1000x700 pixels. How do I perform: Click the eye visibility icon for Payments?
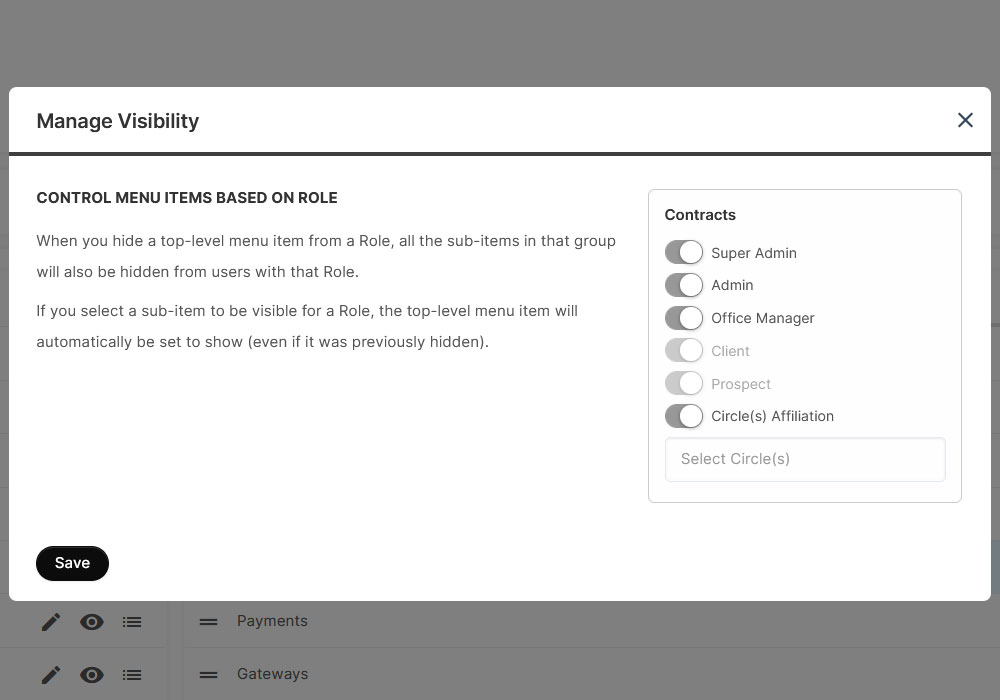pos(92,622)
